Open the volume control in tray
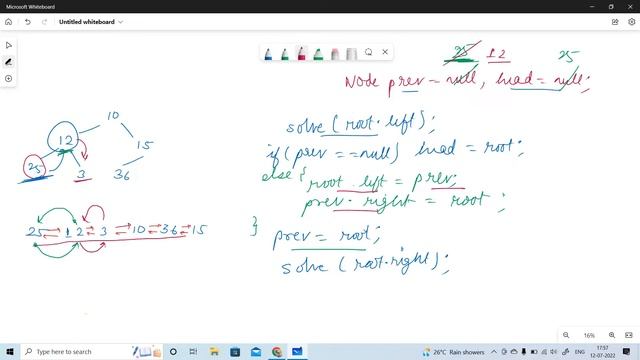 click(553, 351)
